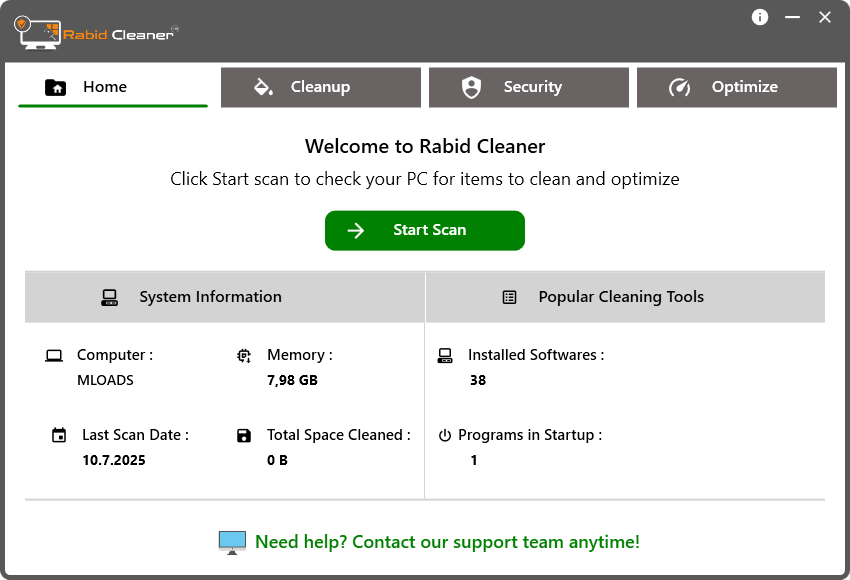Click the Security shield icon
This screenshot has width=850, height=580.
pyautogui.click(x=471, y=87)
